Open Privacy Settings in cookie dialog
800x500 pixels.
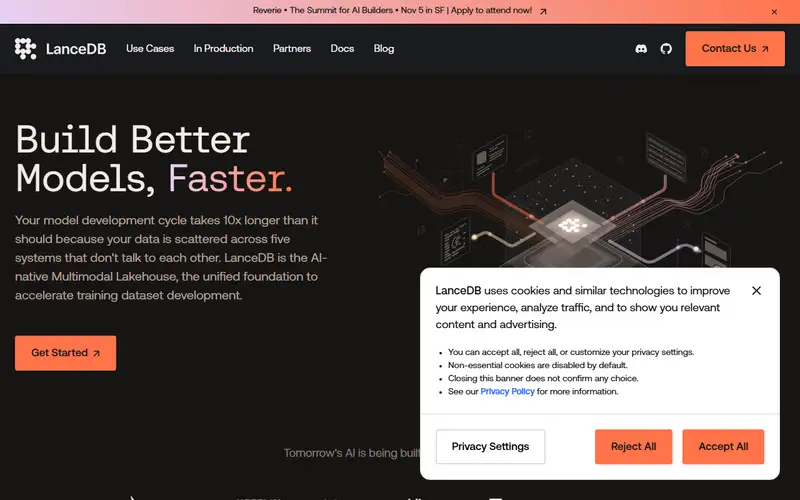[490, 446]
